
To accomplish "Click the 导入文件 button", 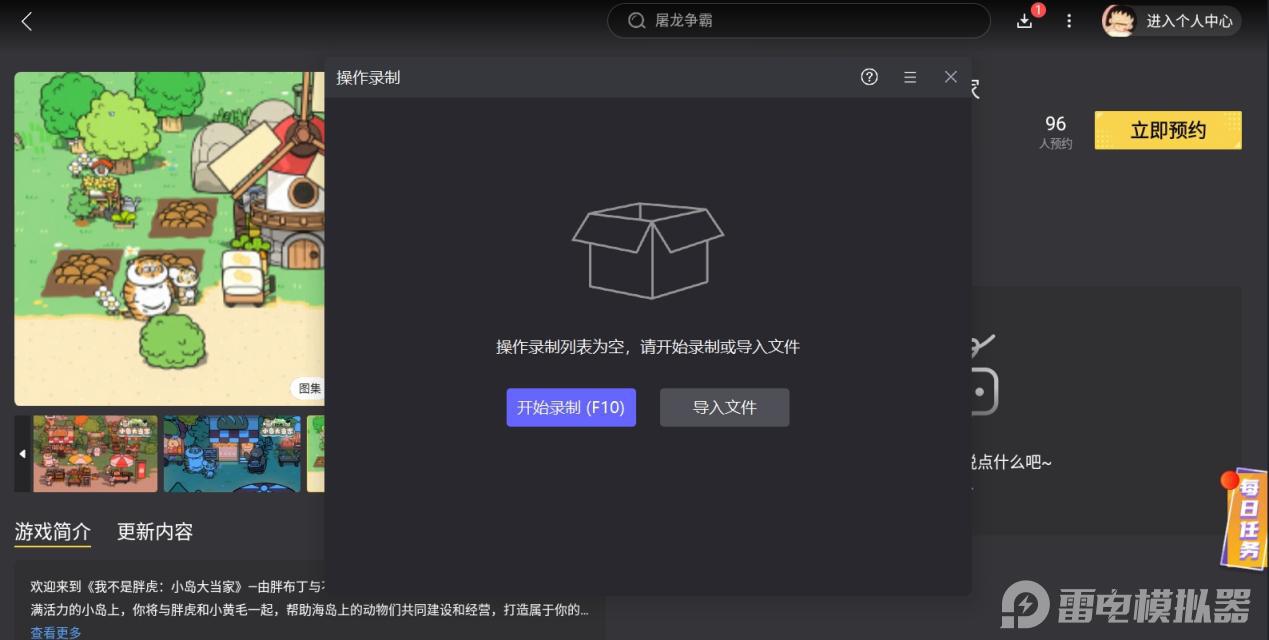I will tap(725, 407).
